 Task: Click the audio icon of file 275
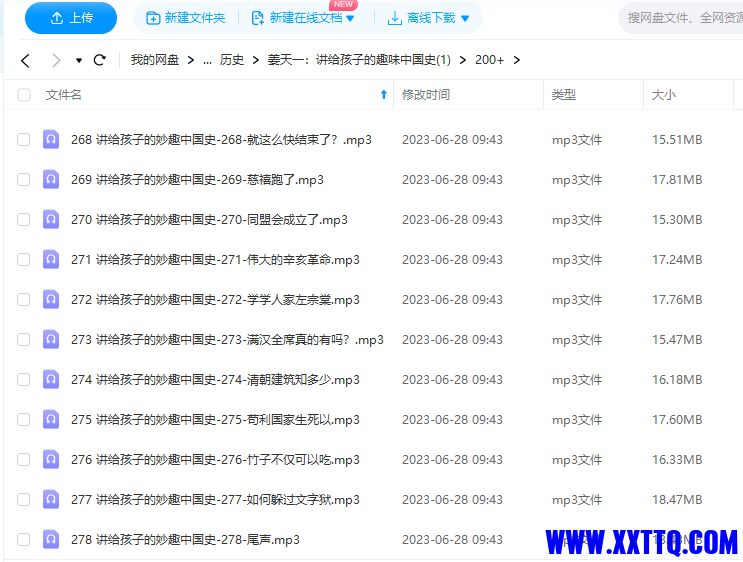51,419
